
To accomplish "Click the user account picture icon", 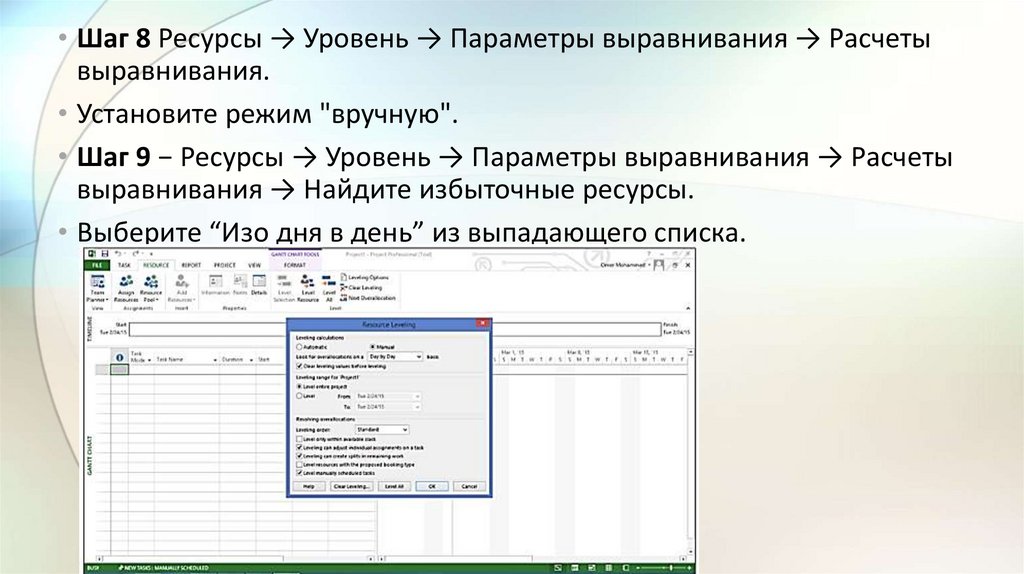I will [659, 265].
